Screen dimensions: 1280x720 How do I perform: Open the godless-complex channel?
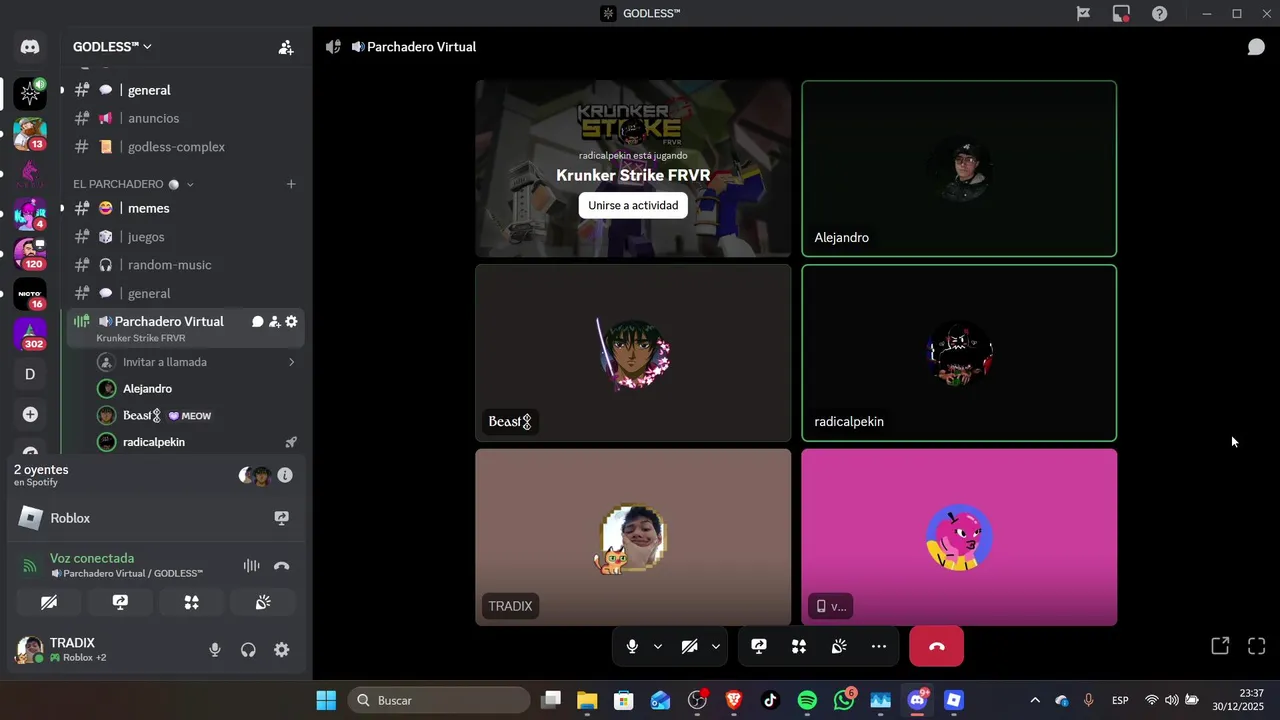click(x=185, y=147)
